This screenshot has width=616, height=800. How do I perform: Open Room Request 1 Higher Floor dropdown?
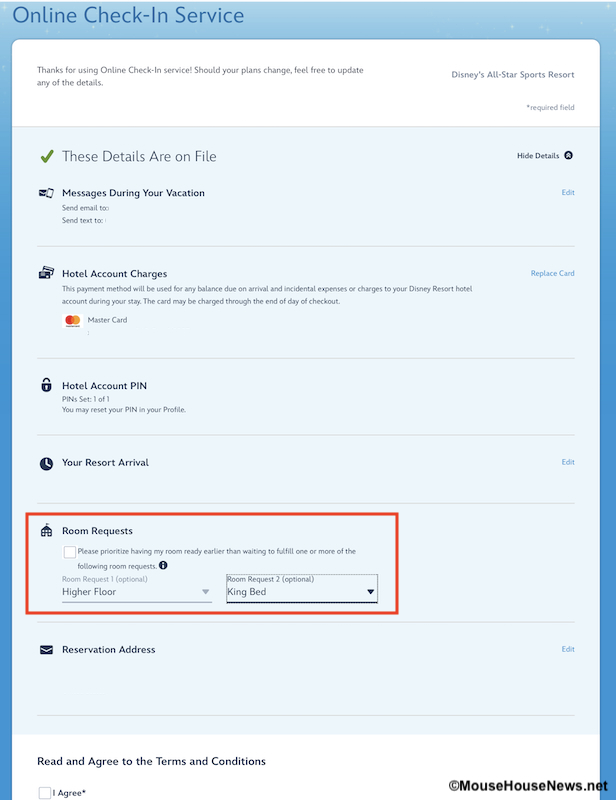[136, 592]
